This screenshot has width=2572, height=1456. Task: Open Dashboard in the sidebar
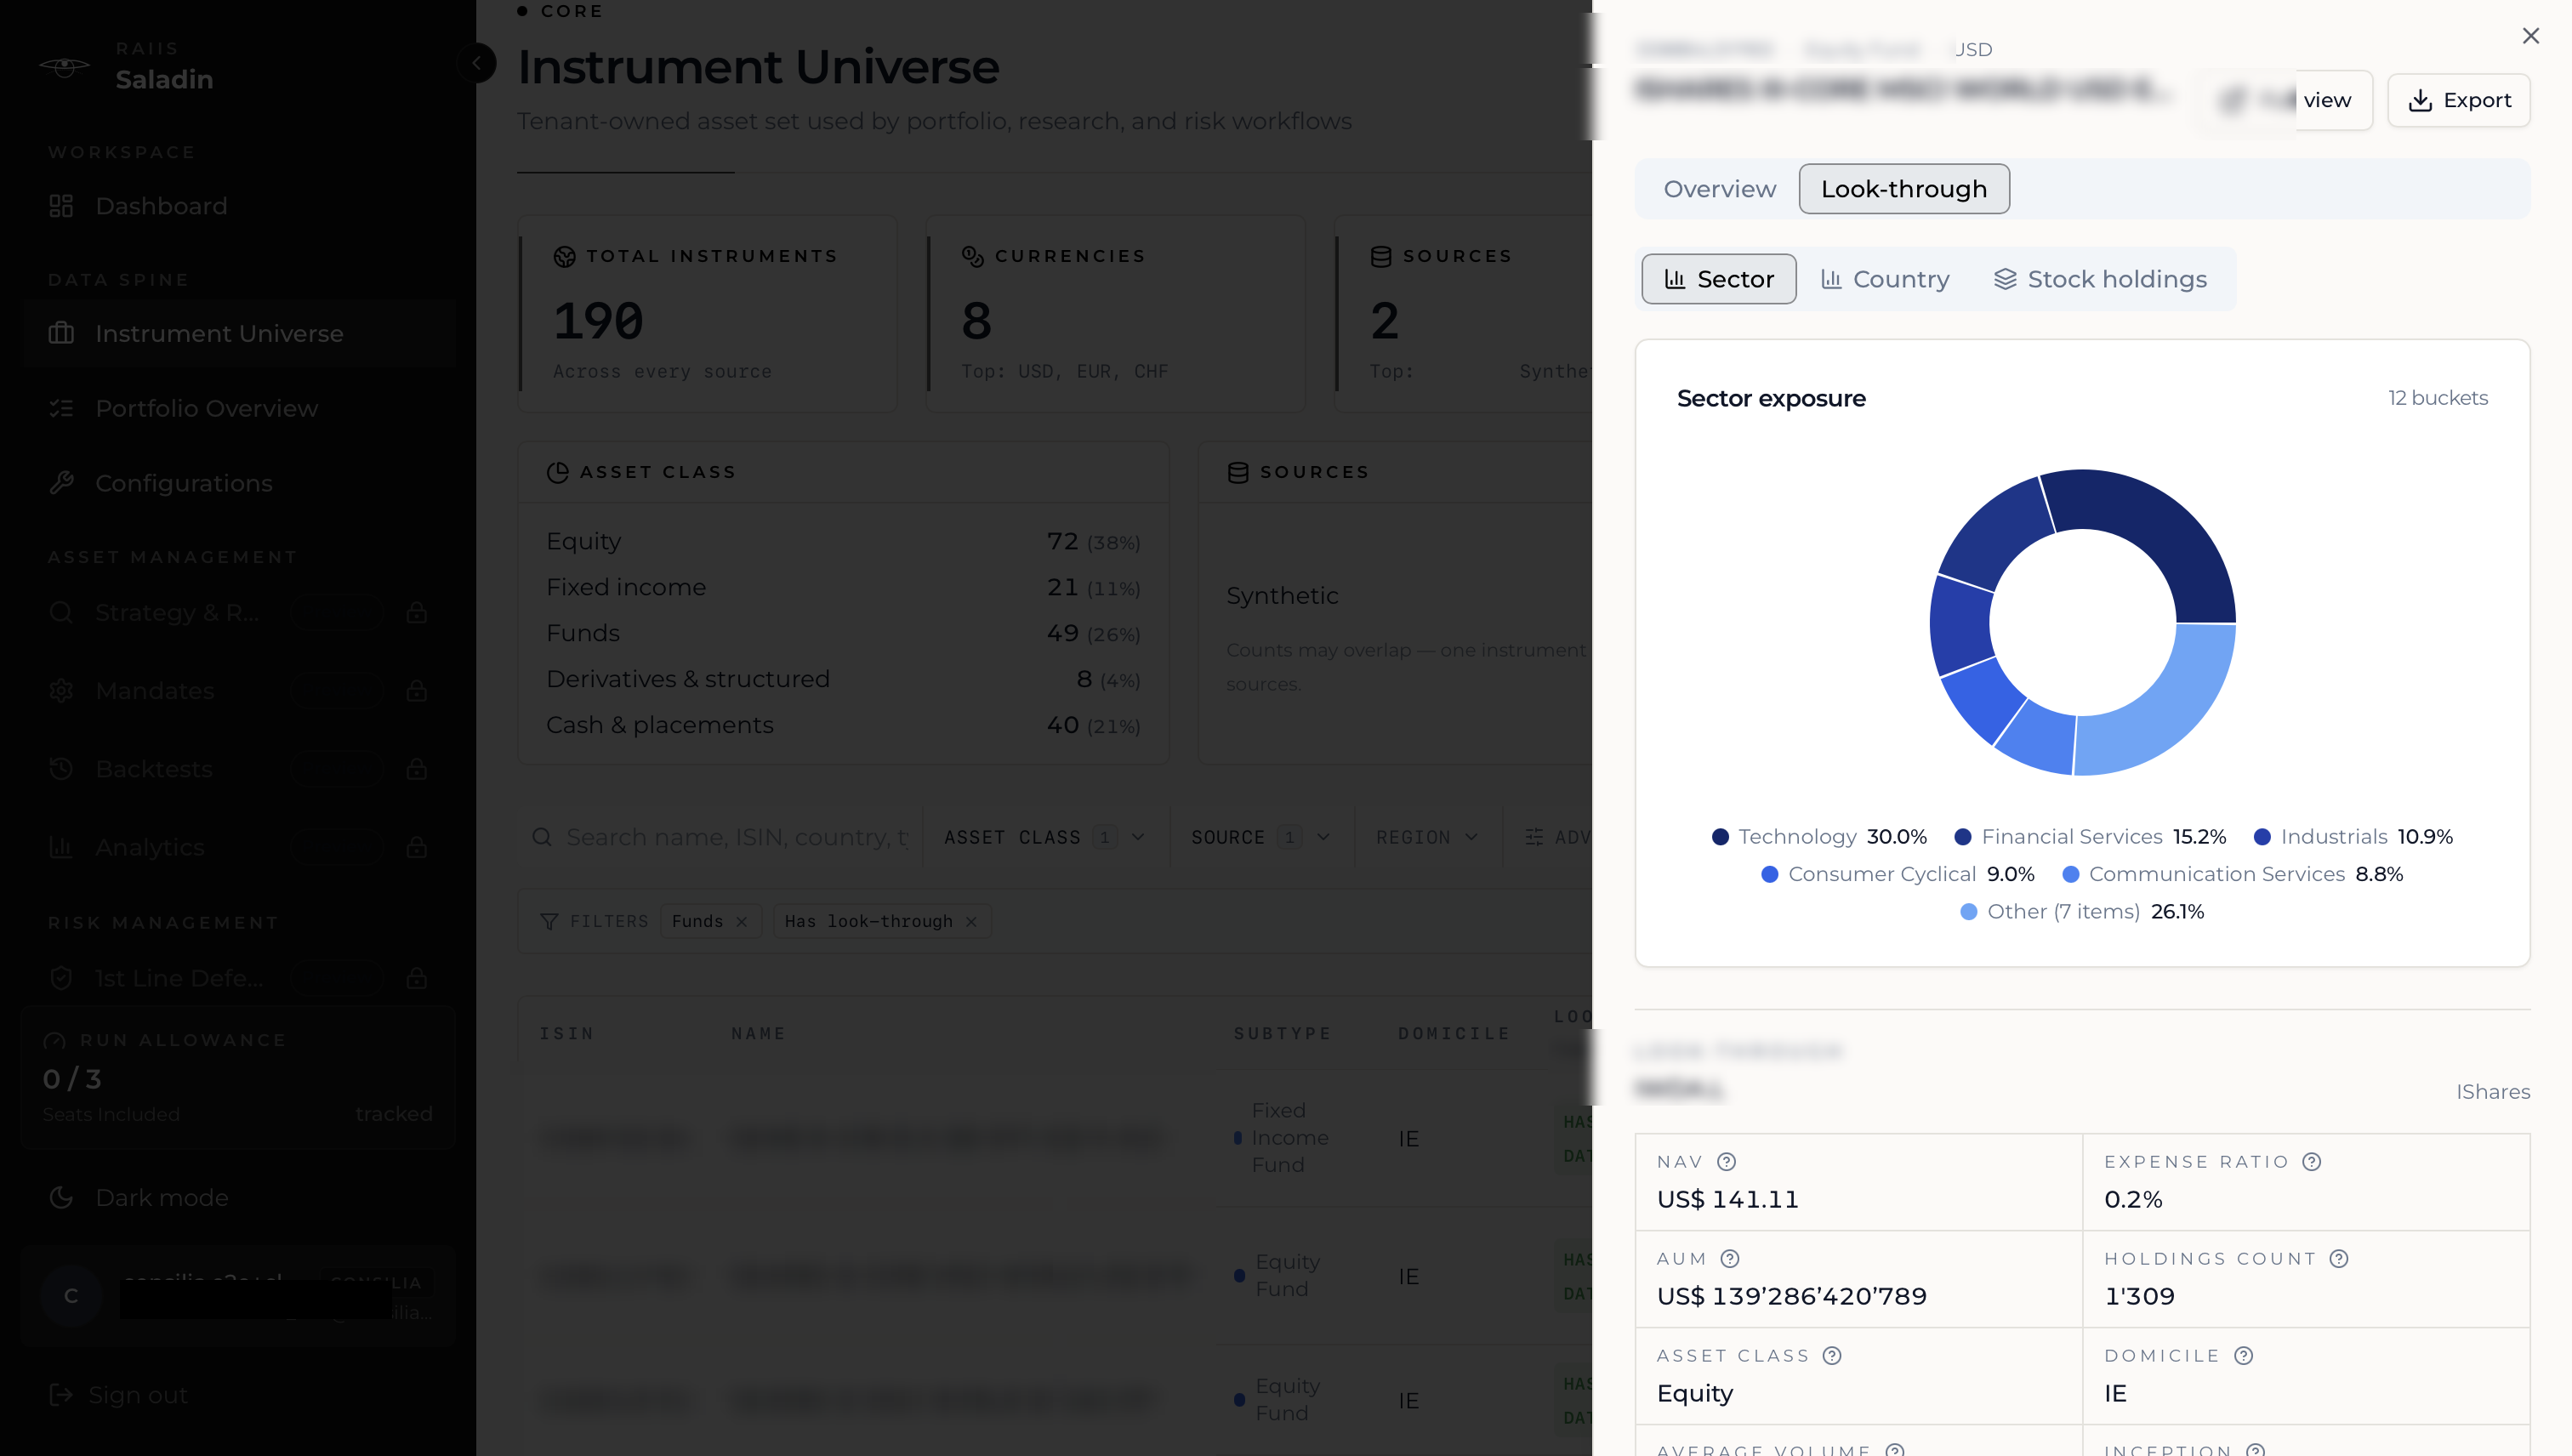[x=238, y=206]
